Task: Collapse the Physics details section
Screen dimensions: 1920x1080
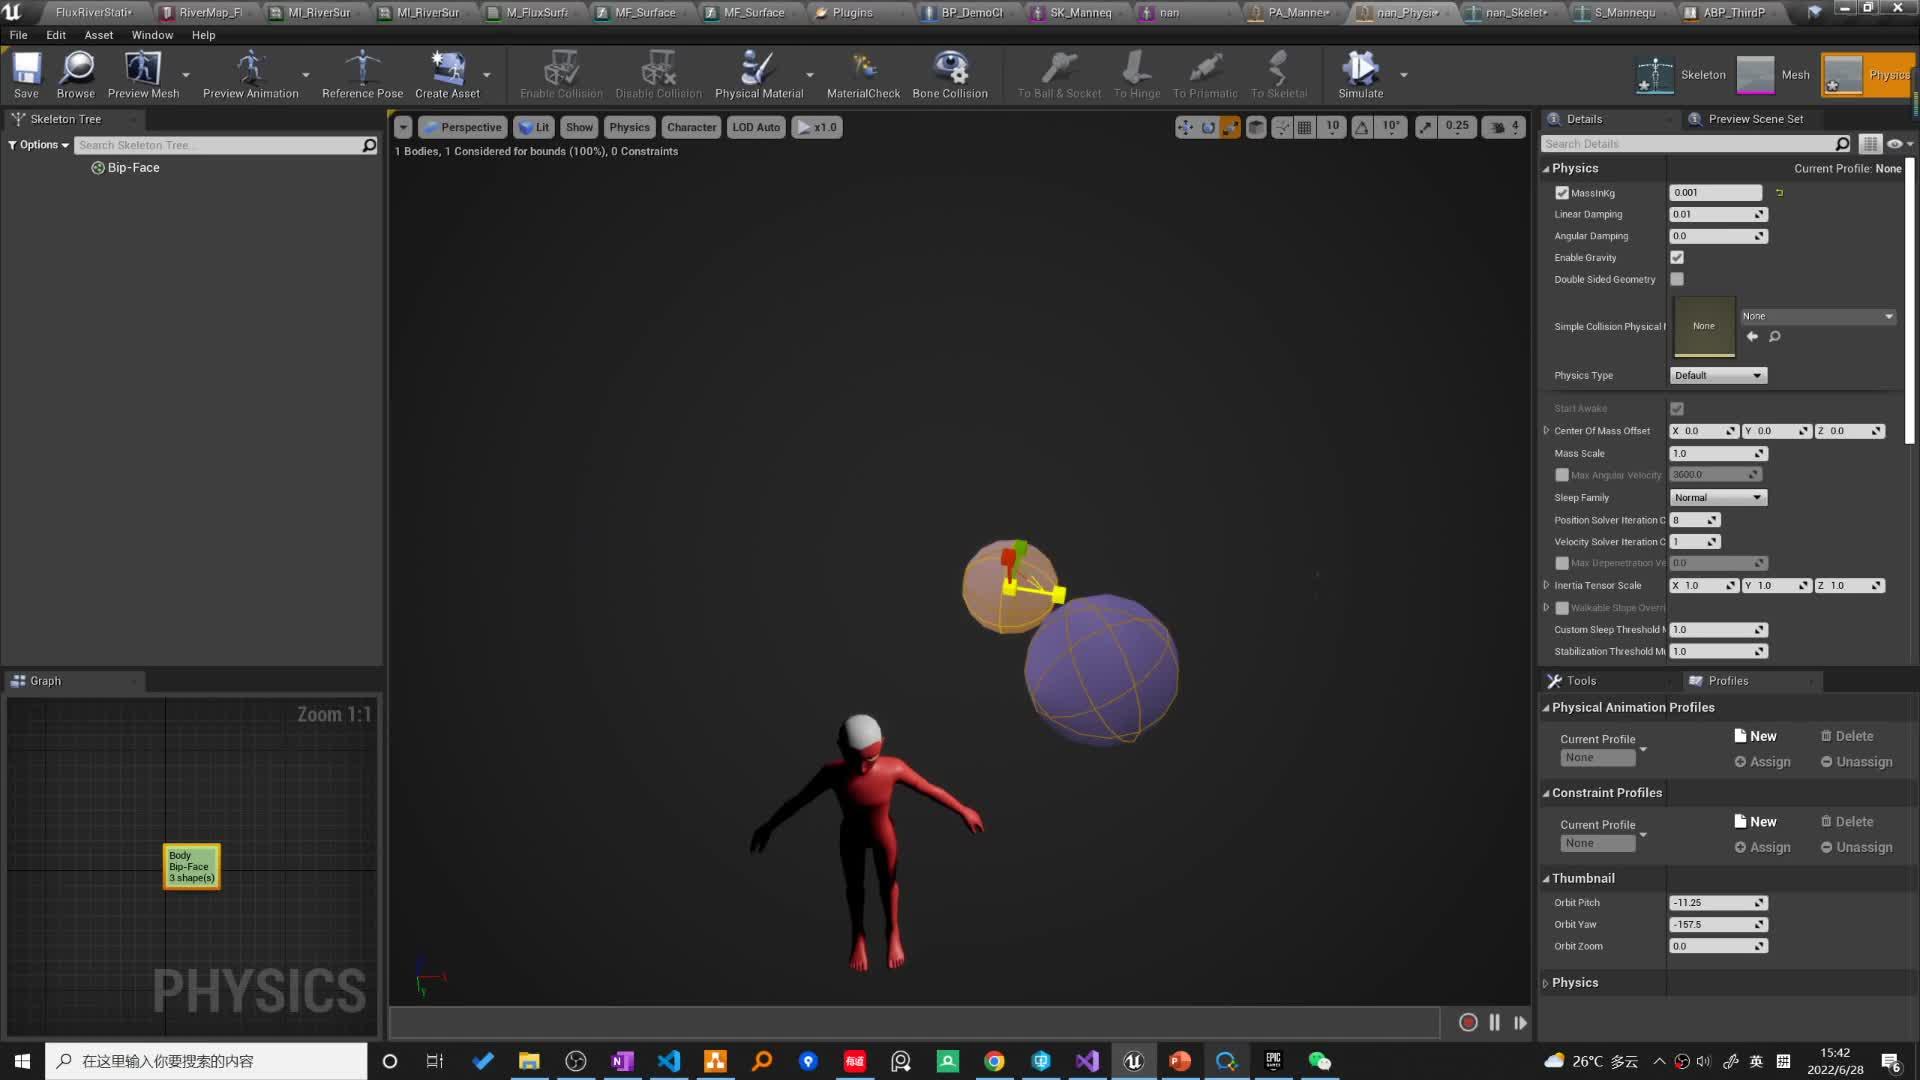Action: point(1549,168)
